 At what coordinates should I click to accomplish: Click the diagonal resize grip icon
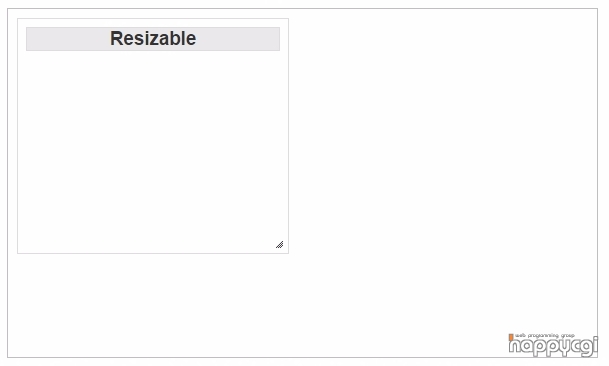coord(279,244)
